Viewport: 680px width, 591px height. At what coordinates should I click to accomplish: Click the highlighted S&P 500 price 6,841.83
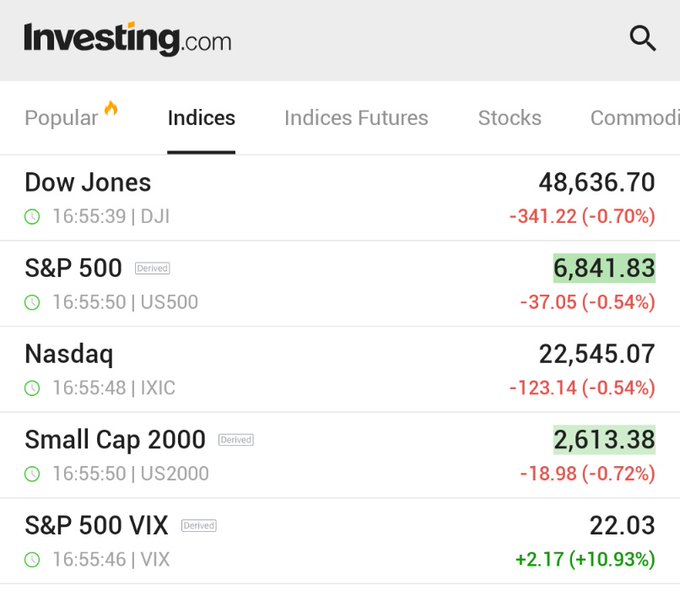[x=604, y=268]
